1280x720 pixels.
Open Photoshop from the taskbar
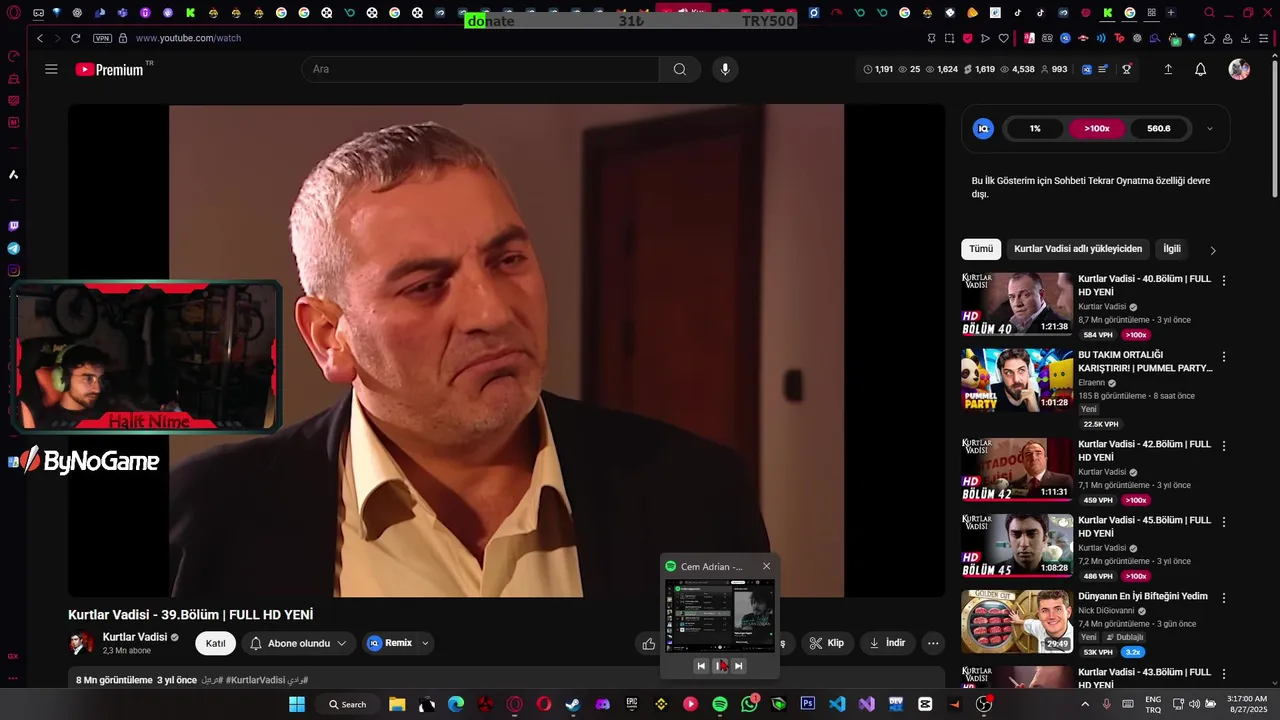click(x=808, y=704)
